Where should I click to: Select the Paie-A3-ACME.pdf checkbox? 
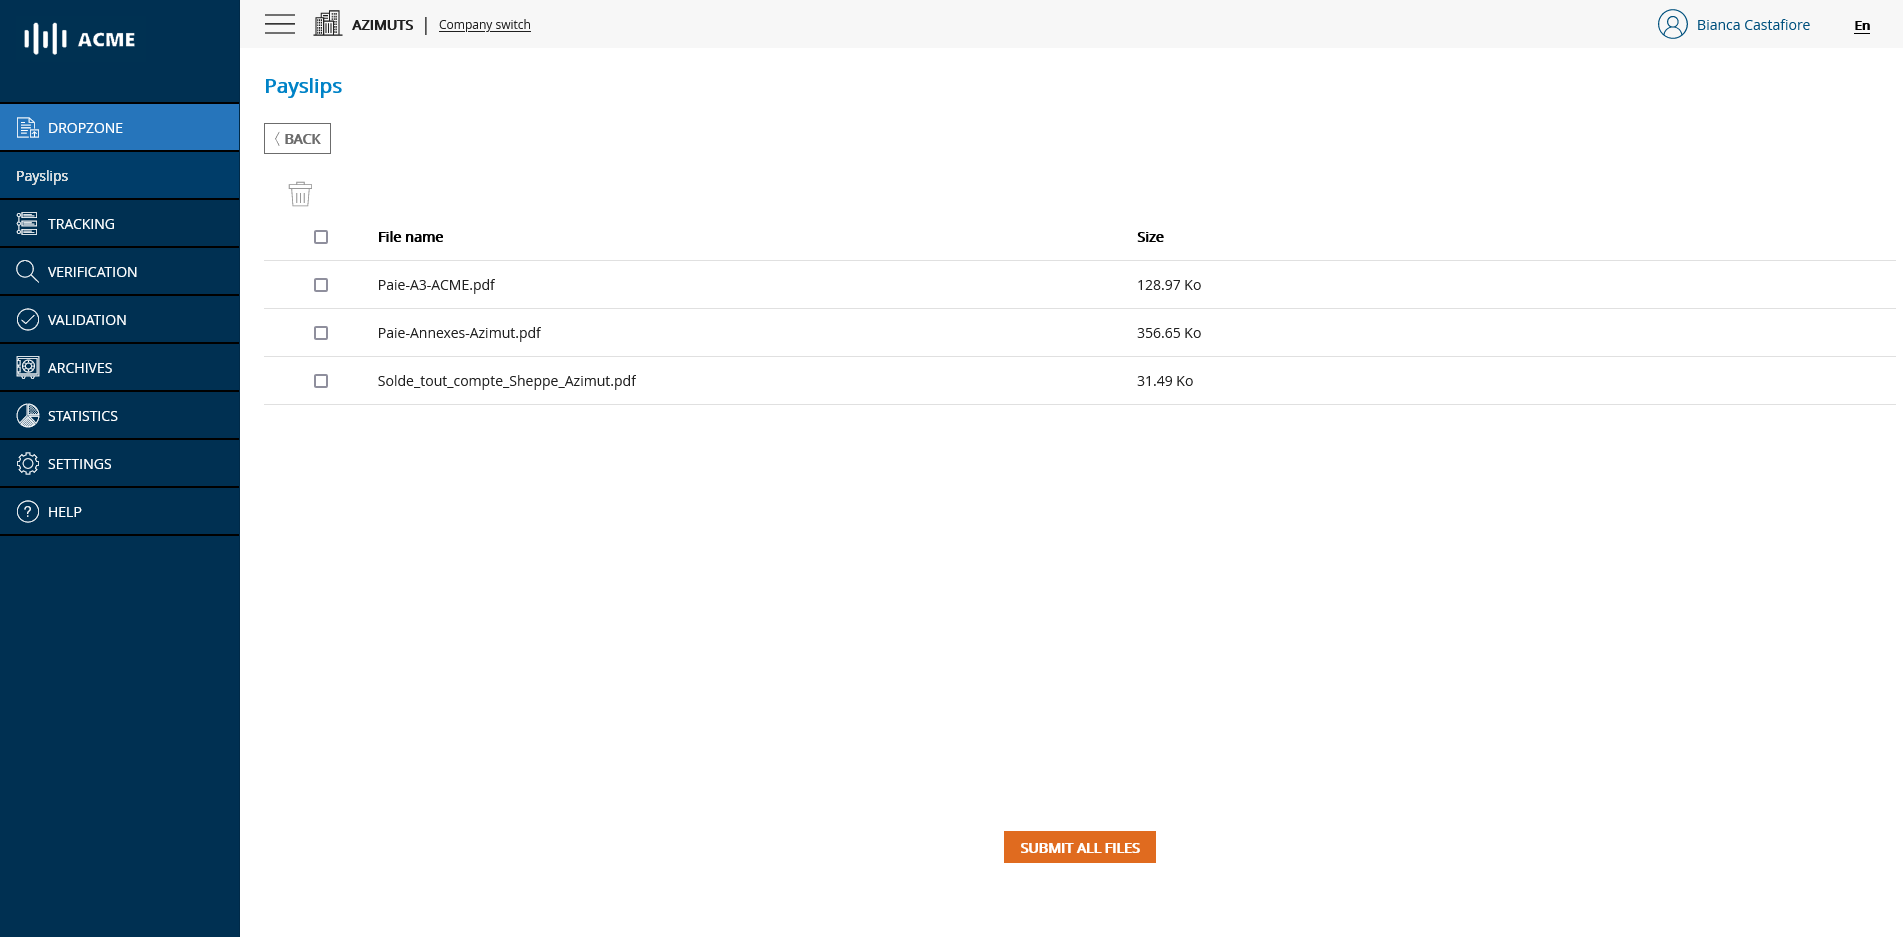click(x=320, y=285)
